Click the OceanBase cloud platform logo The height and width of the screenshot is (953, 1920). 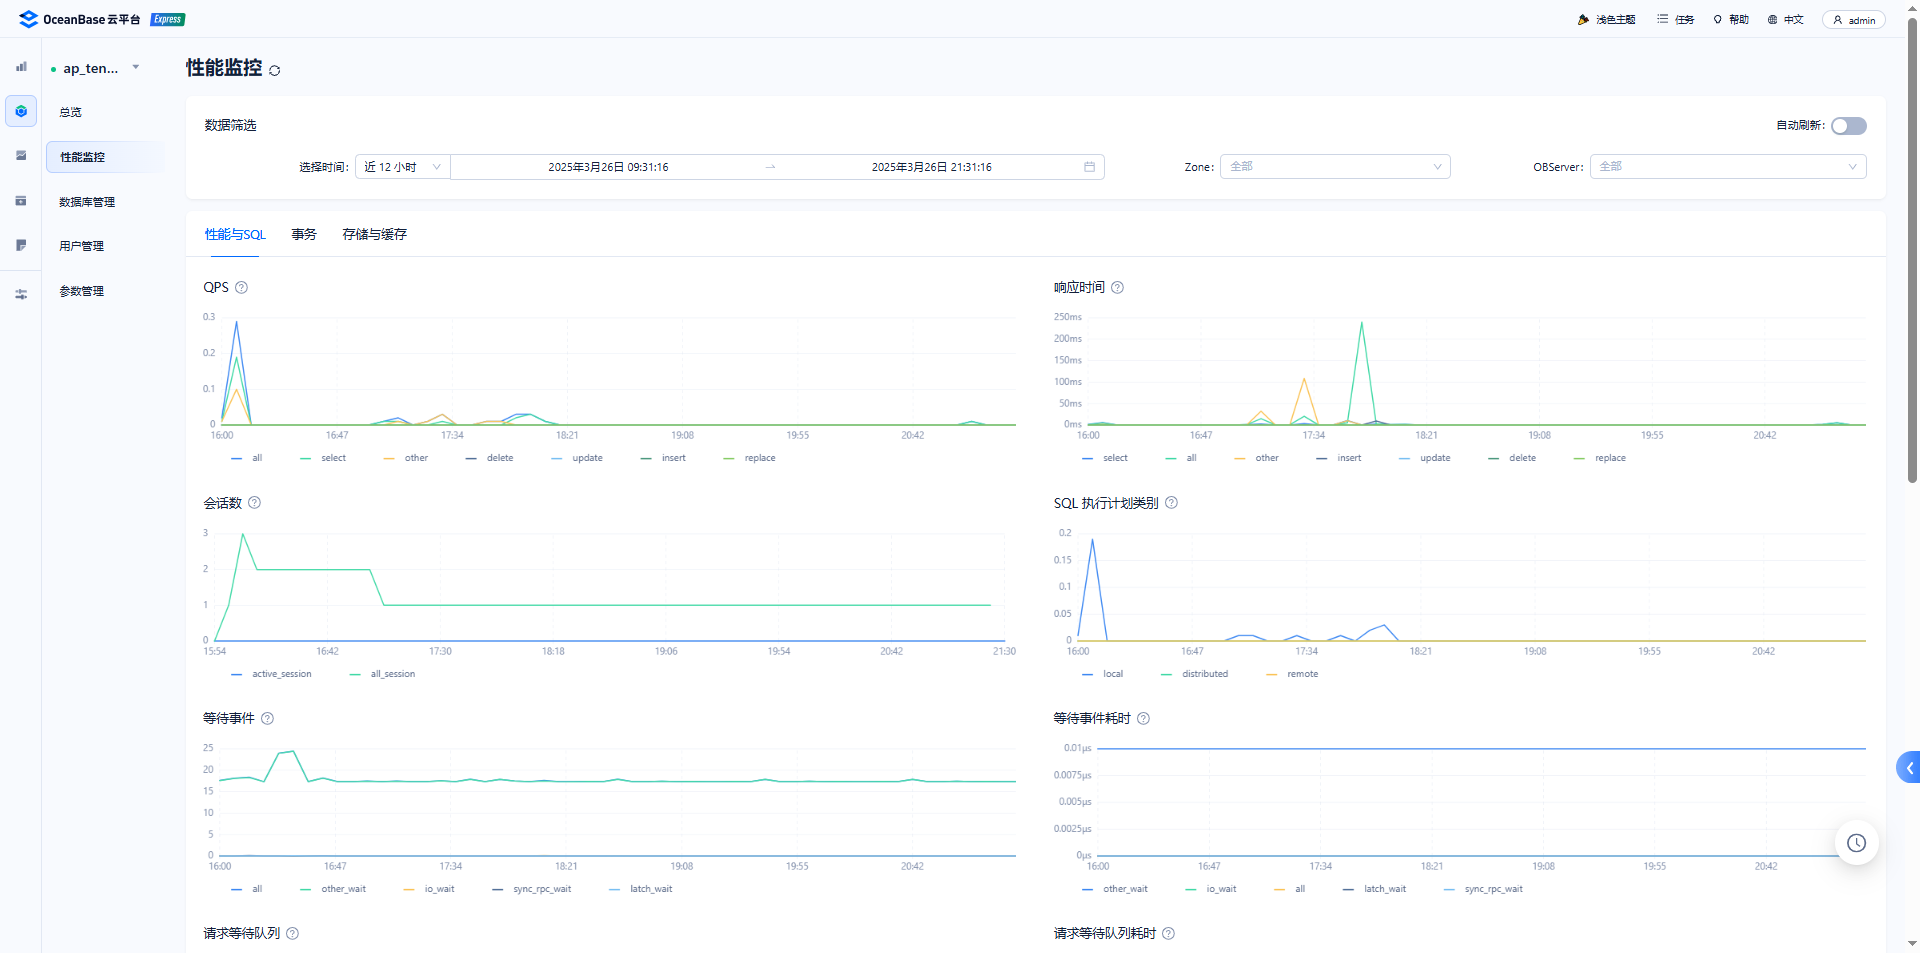[x=80, y=19]
